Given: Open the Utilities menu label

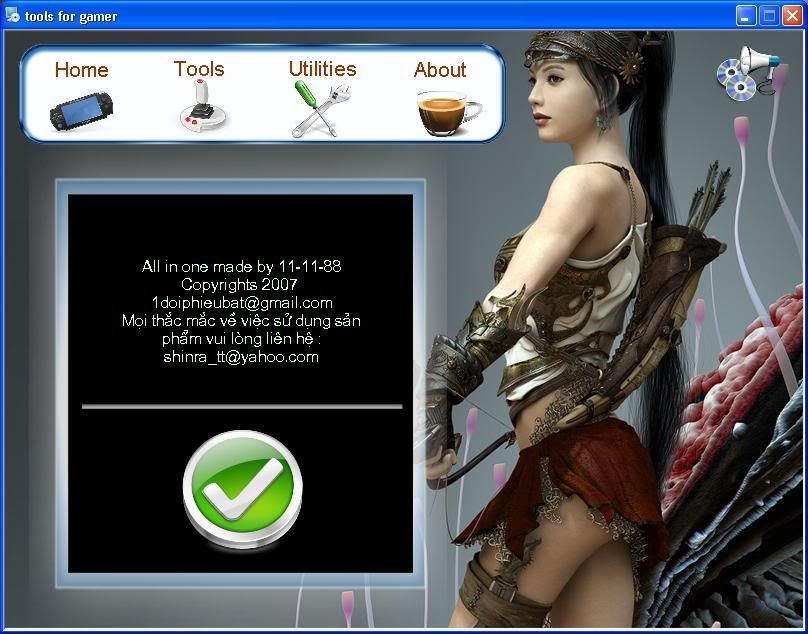Looking at the screenshot, I should coord(323,69).
